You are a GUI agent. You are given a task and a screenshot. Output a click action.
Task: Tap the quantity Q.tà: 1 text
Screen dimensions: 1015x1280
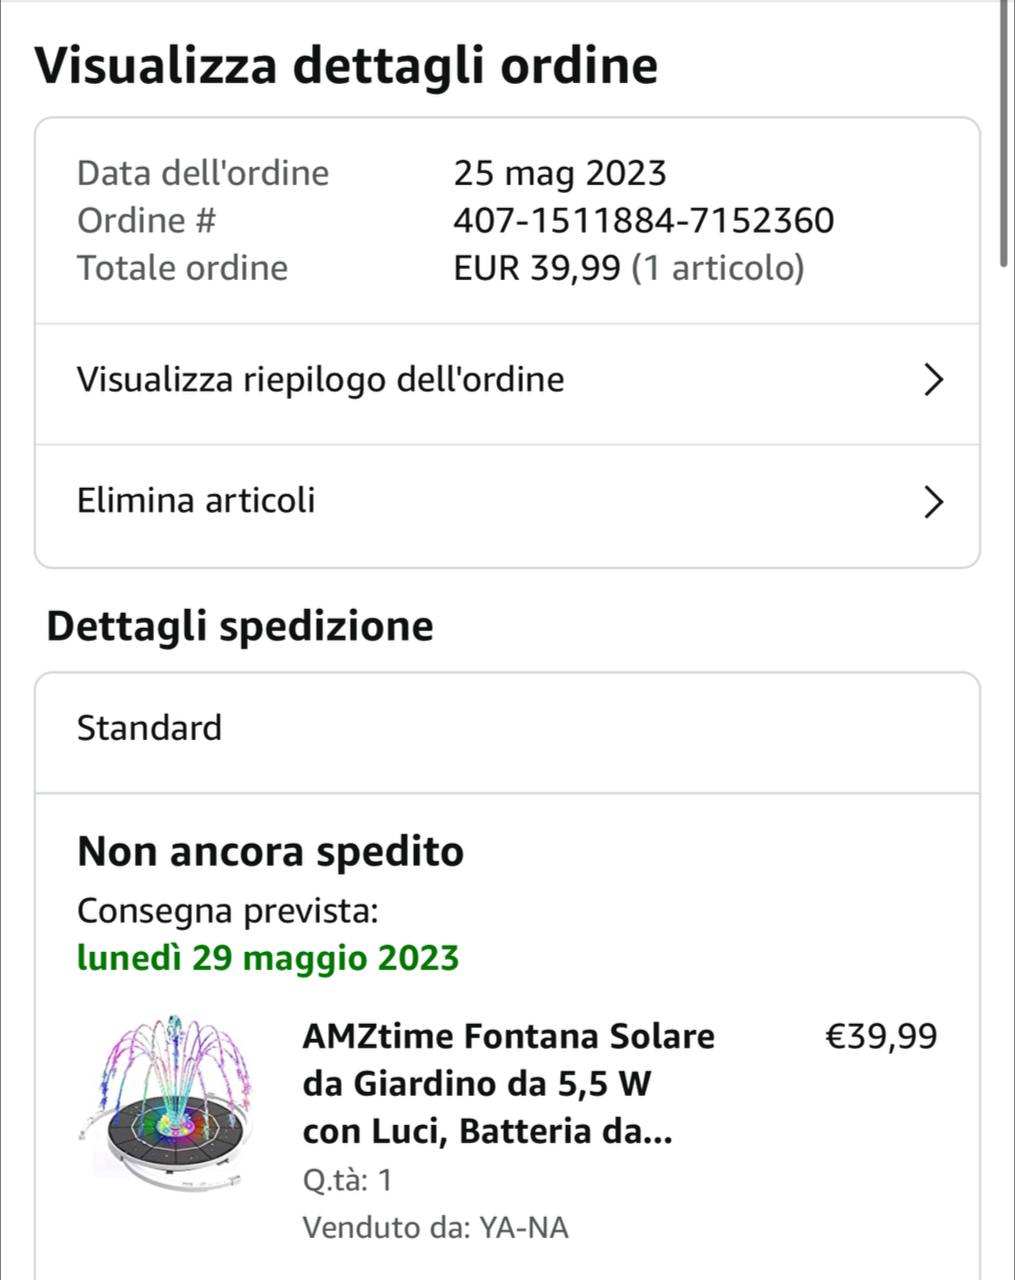coord(347,1180)
